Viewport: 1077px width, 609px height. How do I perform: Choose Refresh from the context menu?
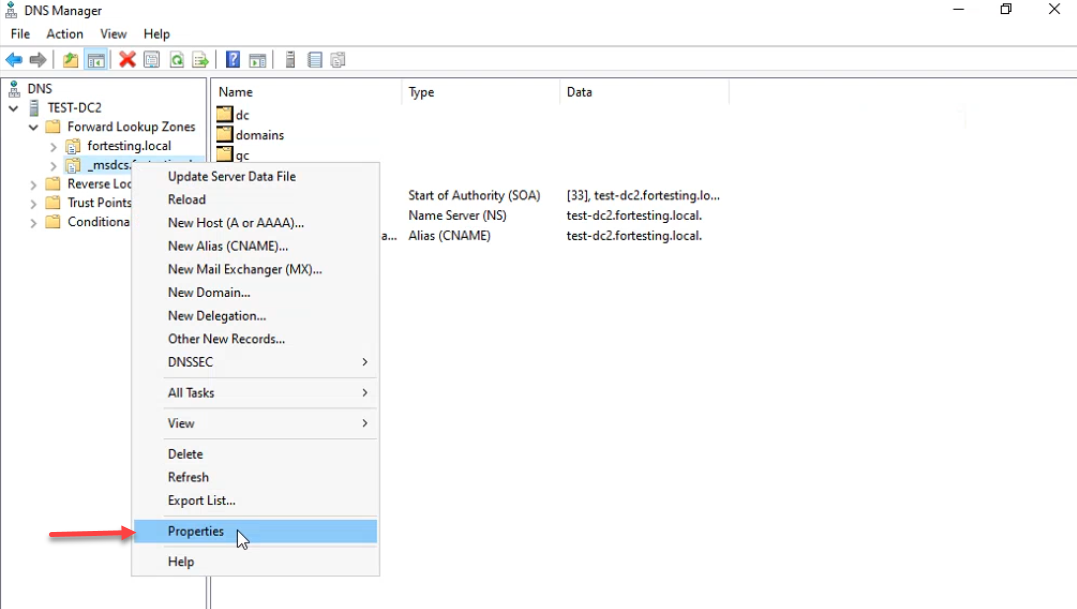(x=256, y=477)
